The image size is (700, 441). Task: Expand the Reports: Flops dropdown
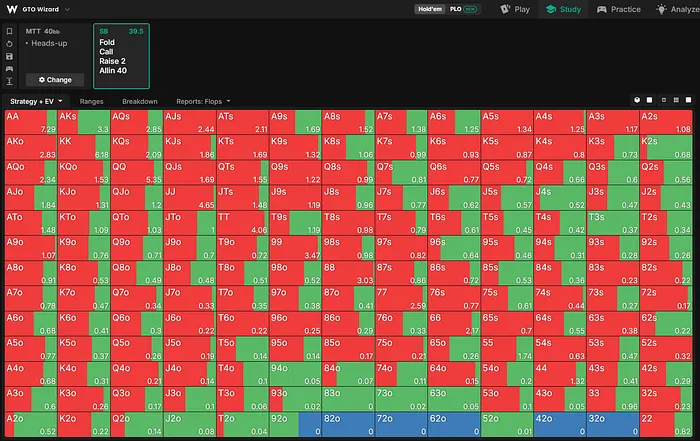tap(203, 101)
